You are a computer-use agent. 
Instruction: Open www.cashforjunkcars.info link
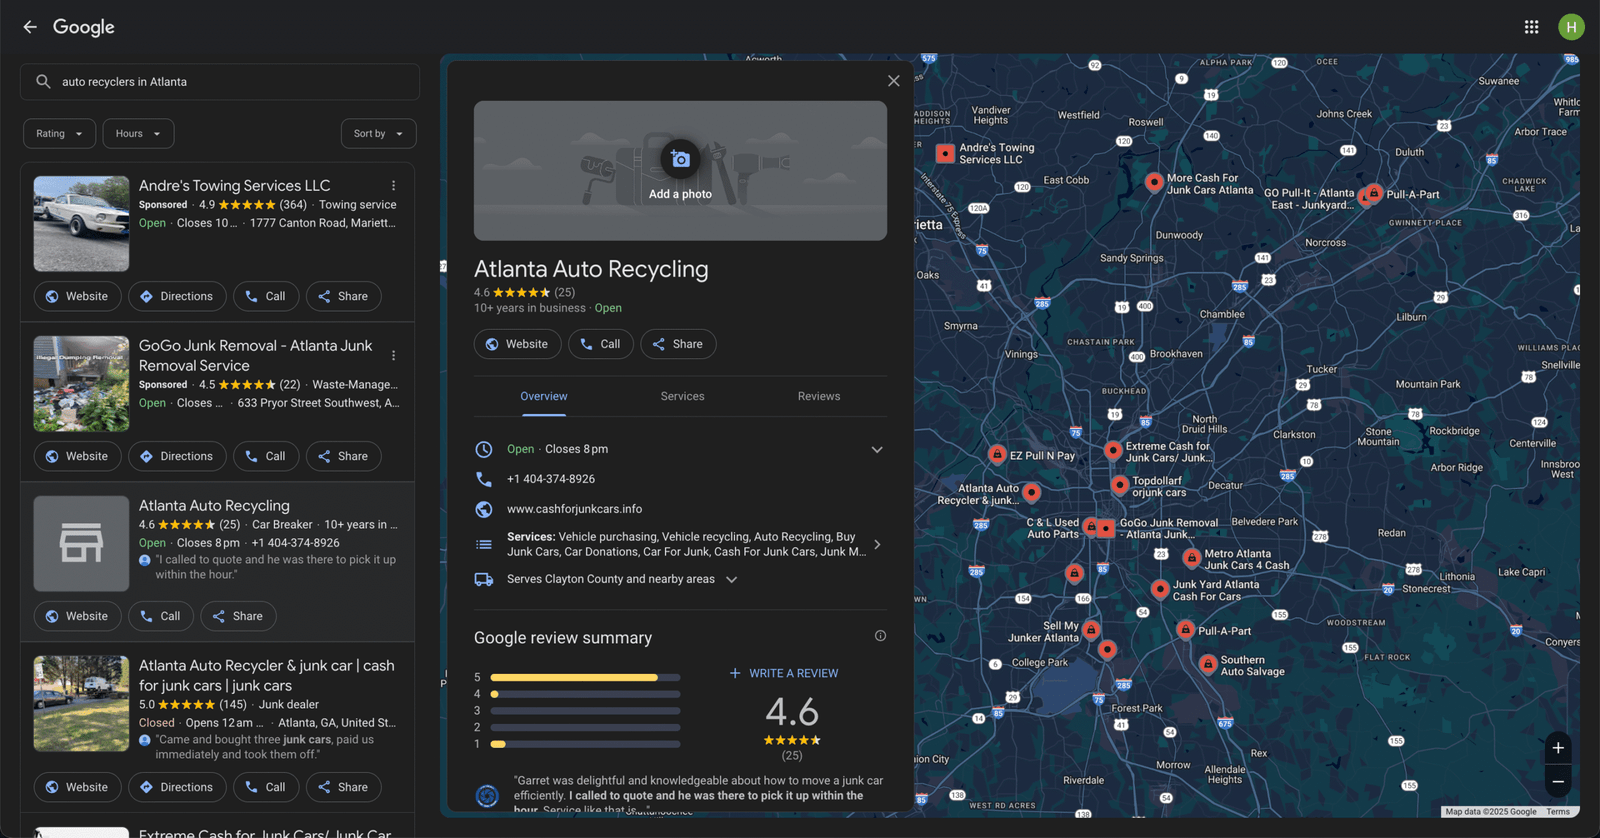point(574,509)
